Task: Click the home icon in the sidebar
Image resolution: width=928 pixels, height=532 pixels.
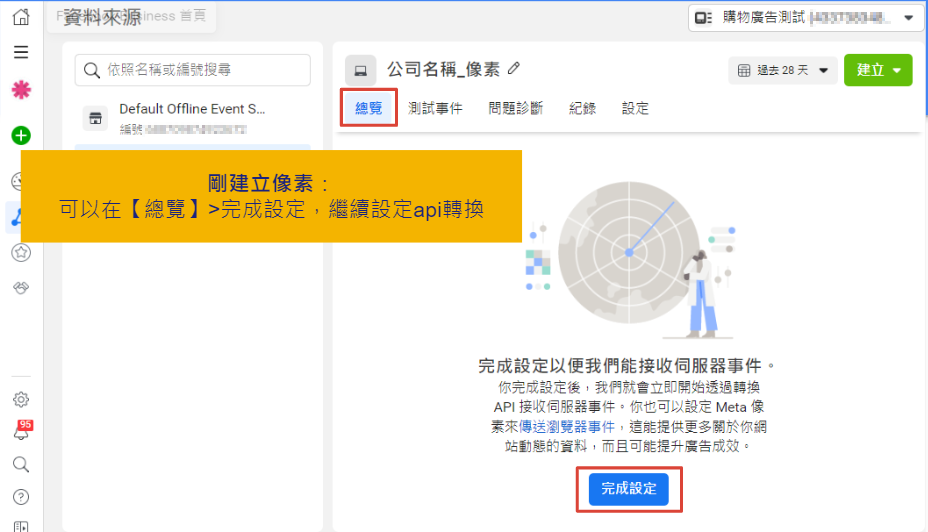Action: click(21, 17)
